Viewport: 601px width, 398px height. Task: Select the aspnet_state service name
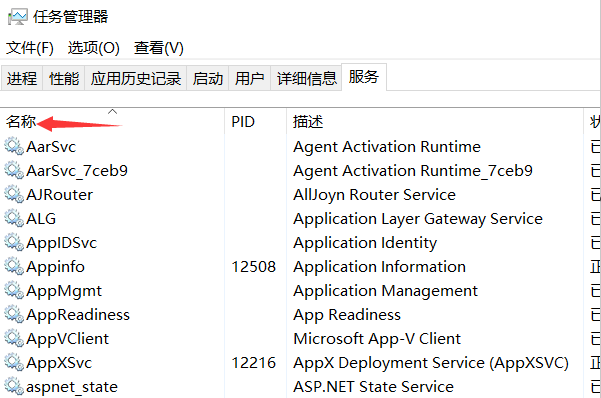coord(72,387)
